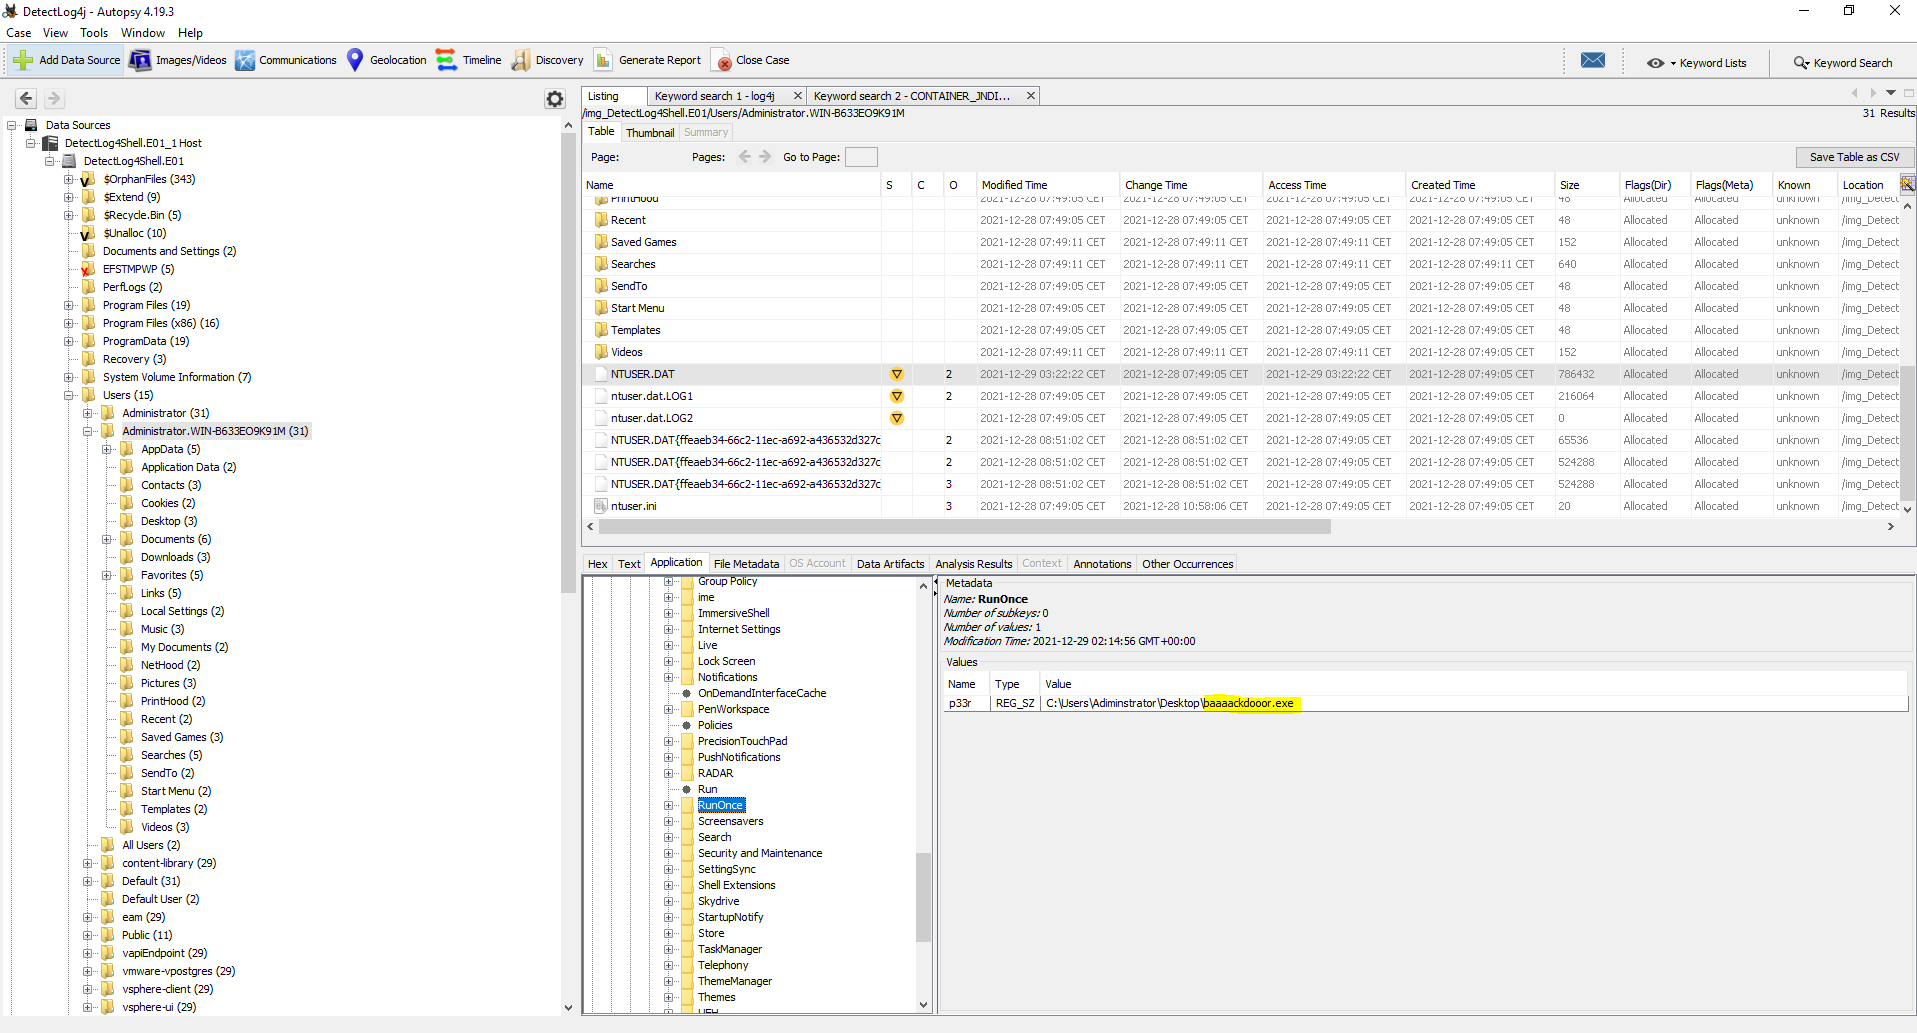Close the Keyword search 1 - log4j tab

coord(797,96)
